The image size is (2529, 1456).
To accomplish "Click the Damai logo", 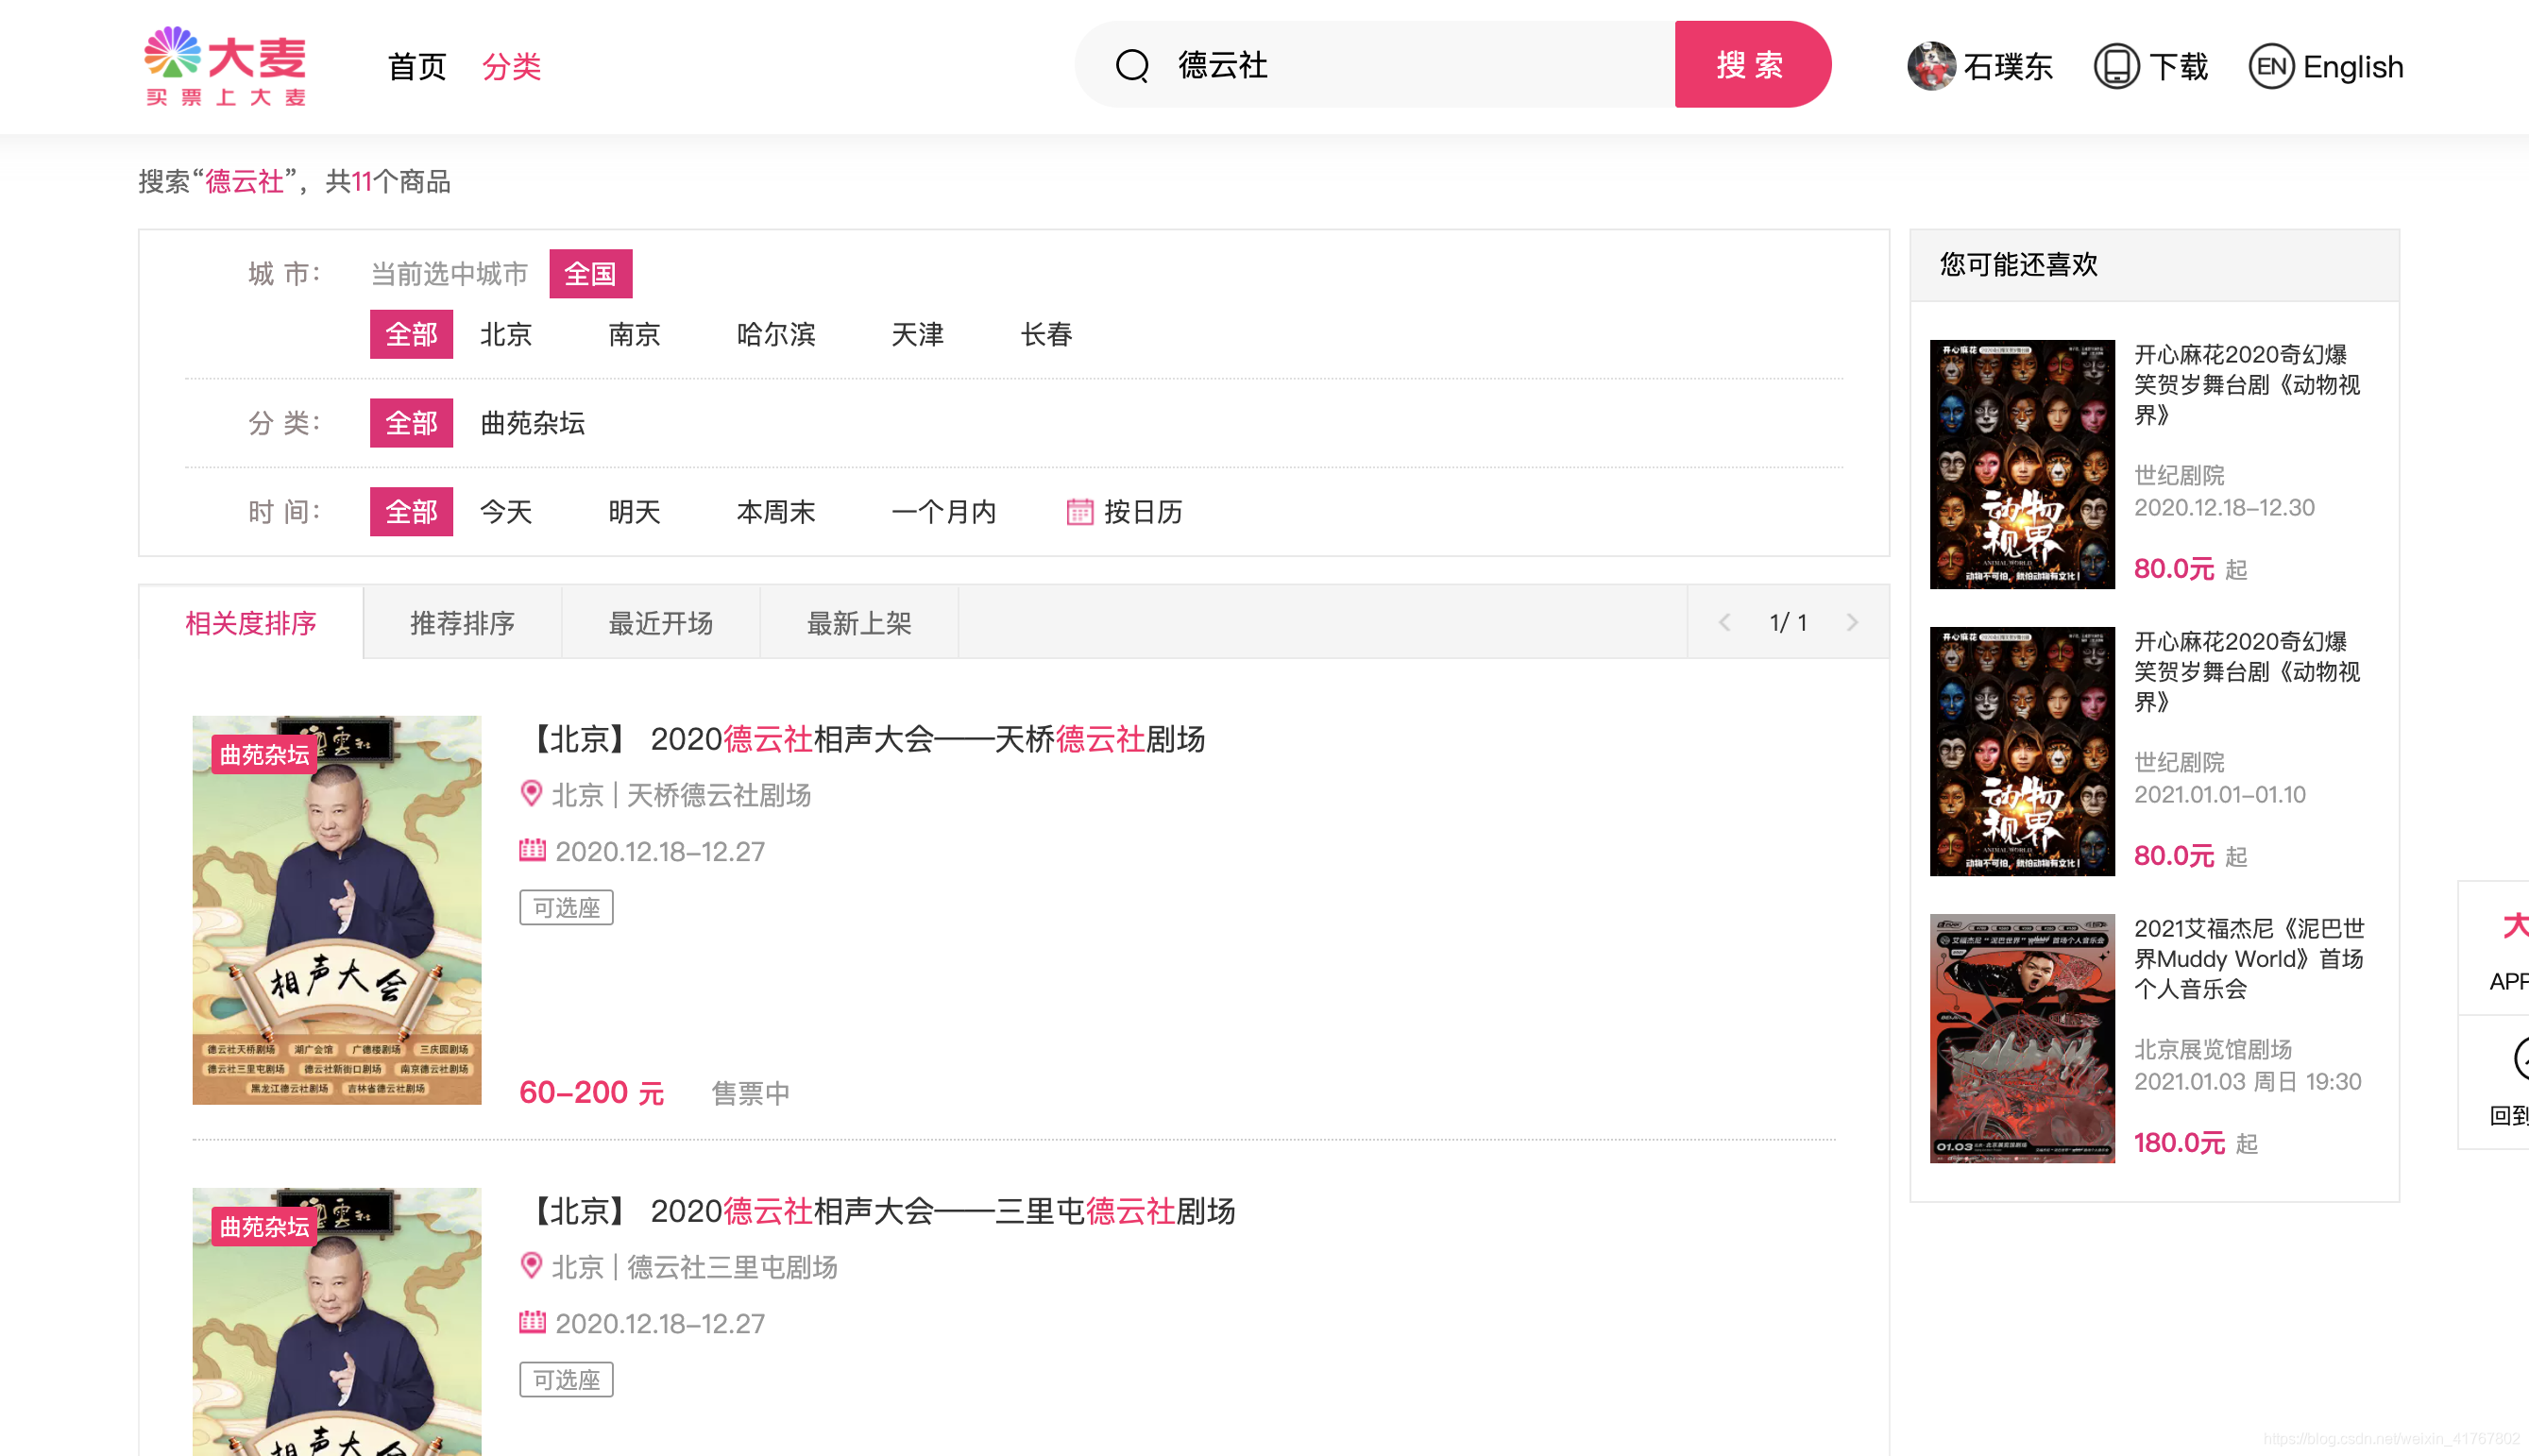I will [x=225, y=66].
